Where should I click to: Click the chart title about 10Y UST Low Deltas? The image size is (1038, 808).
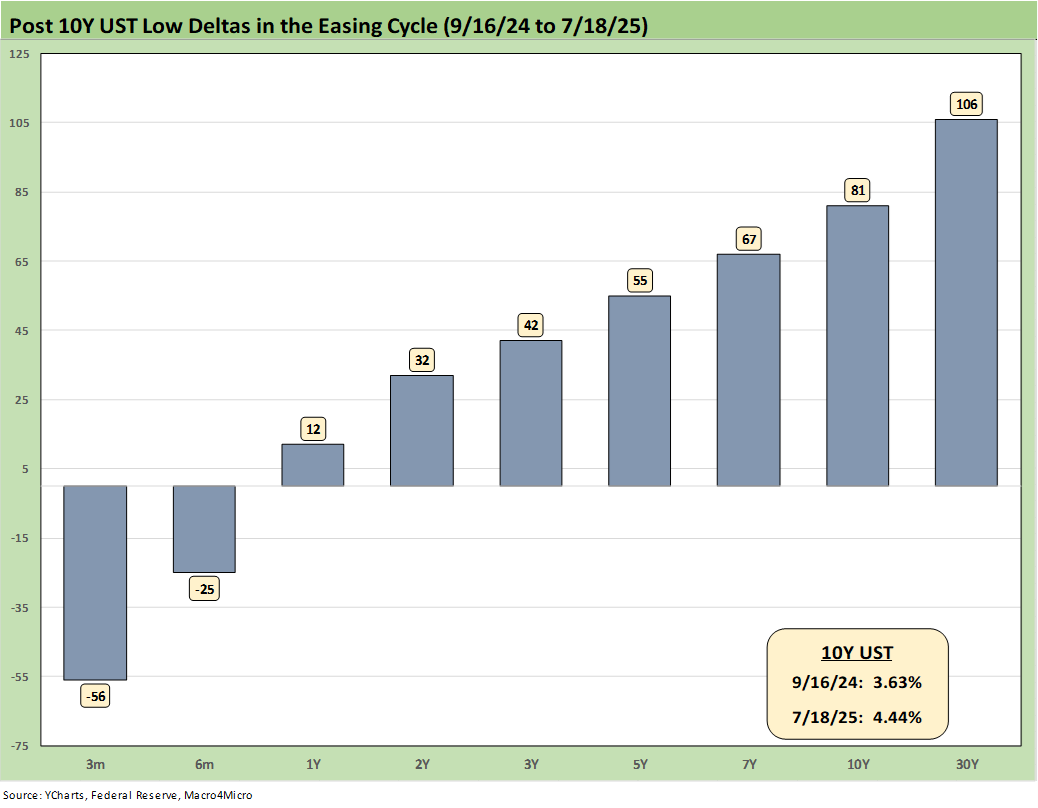click(x=328, y=26)
